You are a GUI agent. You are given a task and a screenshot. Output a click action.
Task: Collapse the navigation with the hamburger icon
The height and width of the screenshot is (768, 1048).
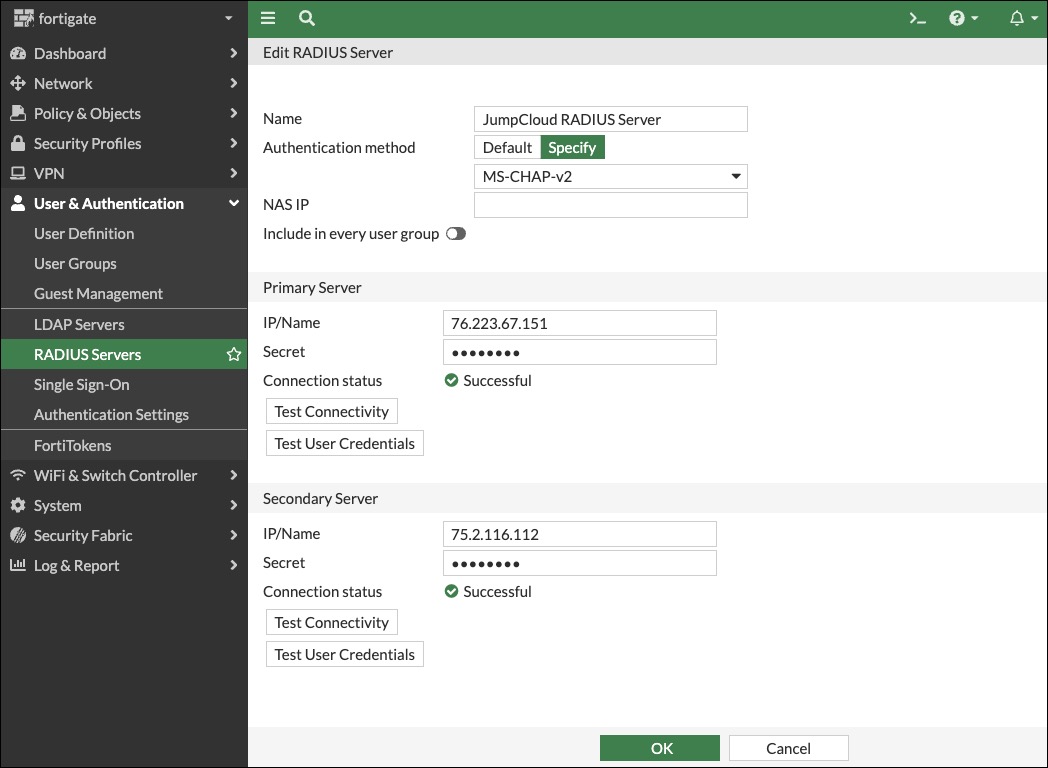tap(268, 18)
